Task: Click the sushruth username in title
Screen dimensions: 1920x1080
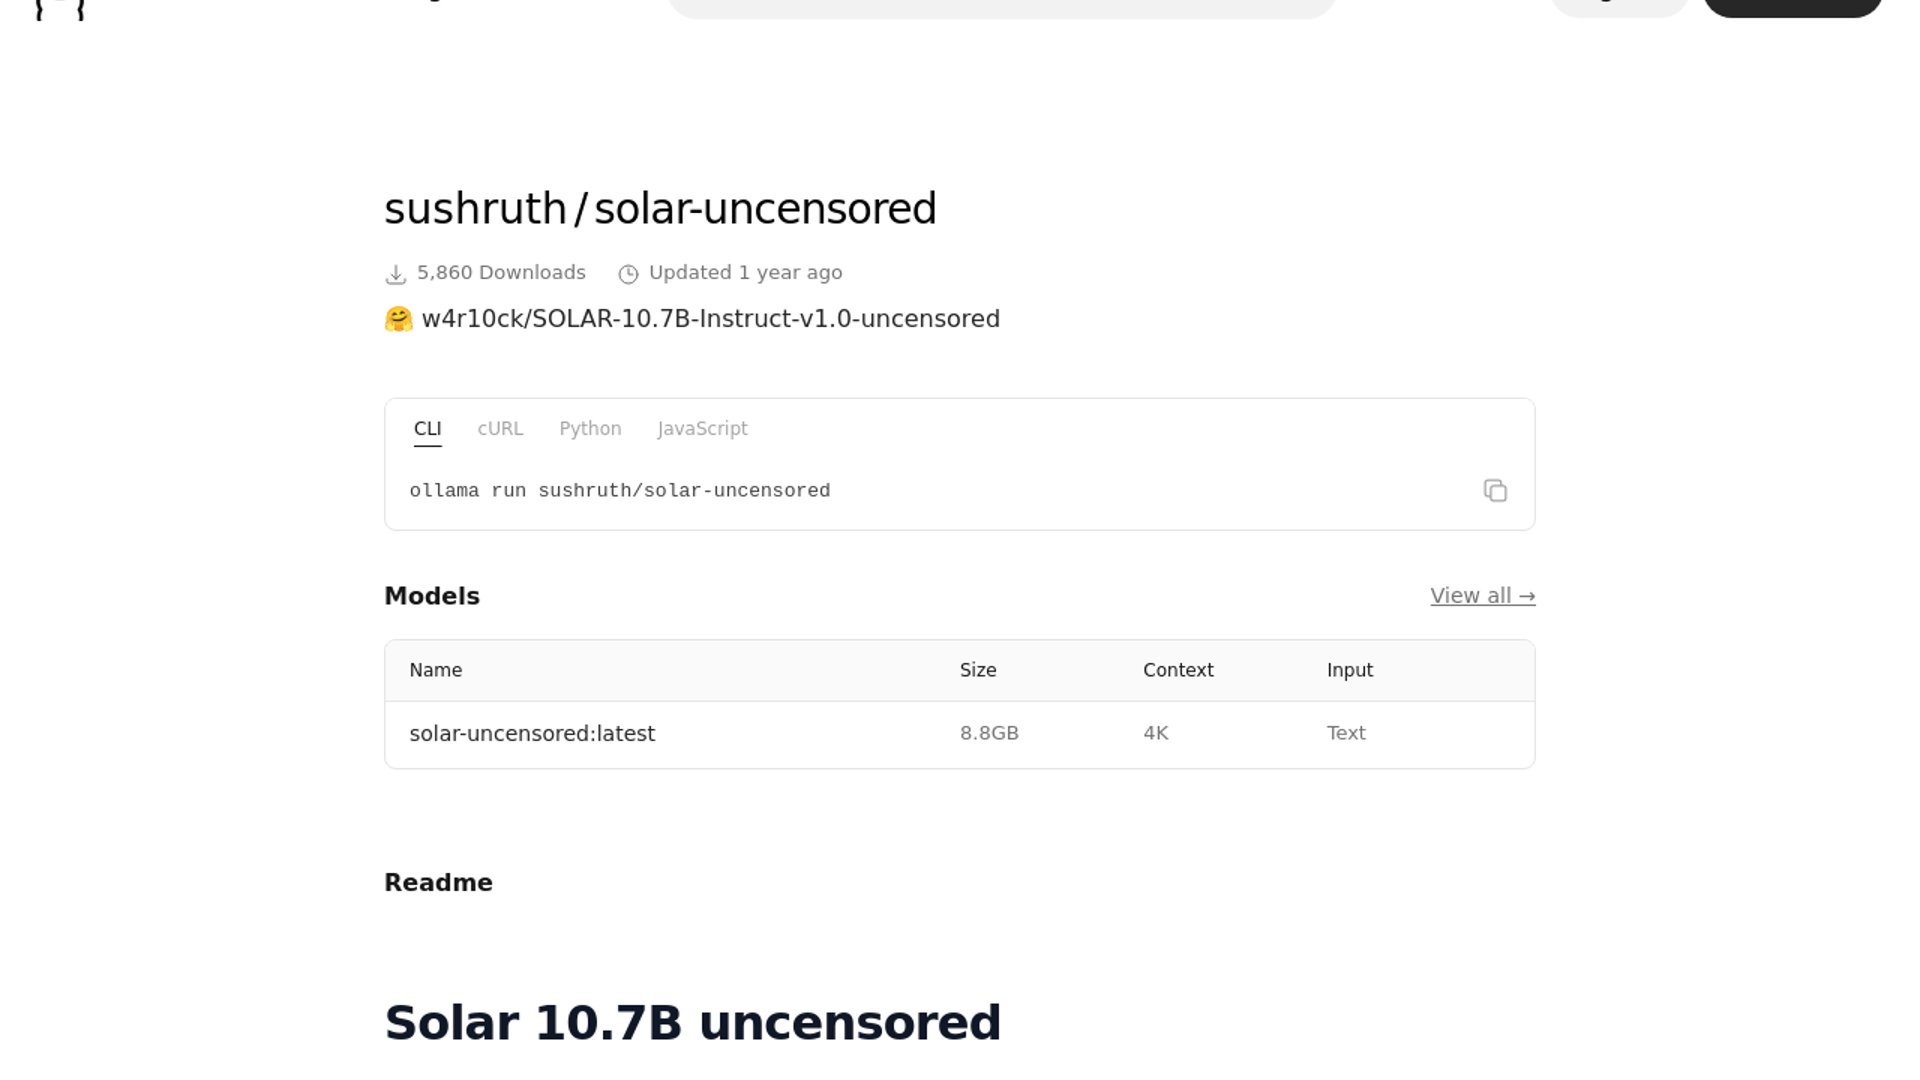Action: tap(475, 209)
